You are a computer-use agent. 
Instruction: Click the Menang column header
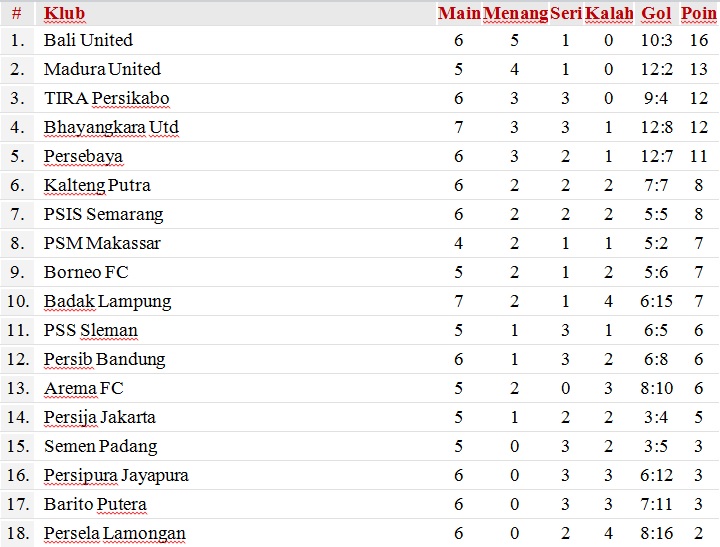[515, 14]
